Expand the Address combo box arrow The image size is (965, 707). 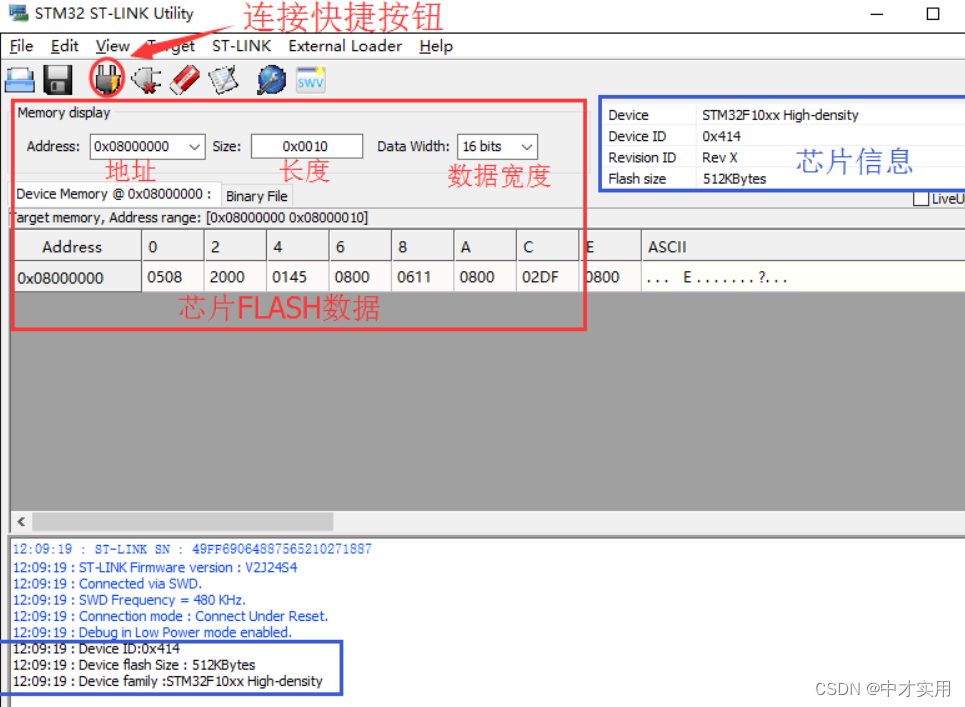194,147
